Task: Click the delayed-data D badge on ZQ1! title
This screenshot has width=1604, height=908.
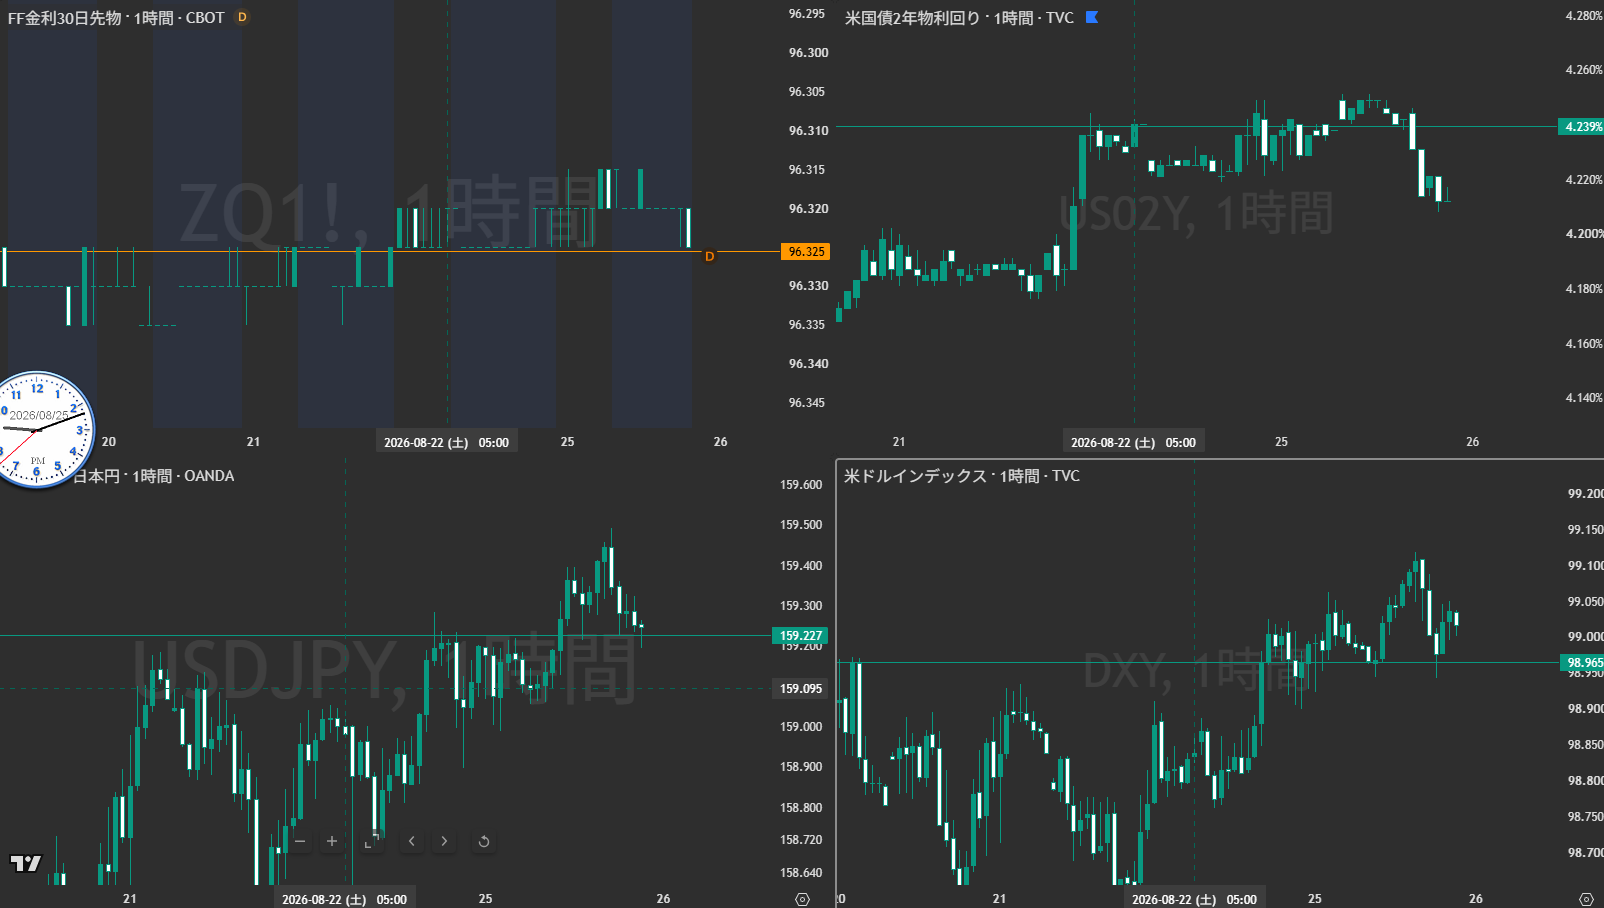Action: pos(242,17)
